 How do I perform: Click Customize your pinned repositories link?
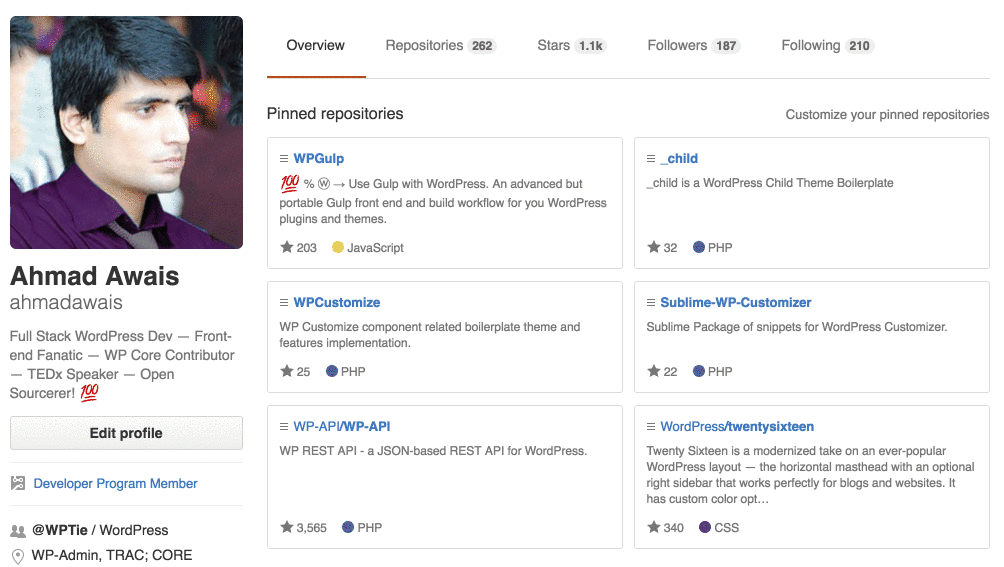(887, 115)
